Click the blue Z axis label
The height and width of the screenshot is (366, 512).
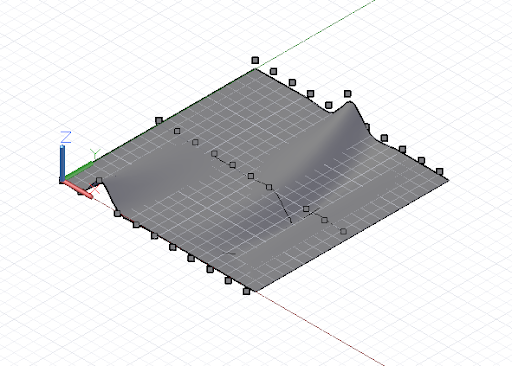66,137
